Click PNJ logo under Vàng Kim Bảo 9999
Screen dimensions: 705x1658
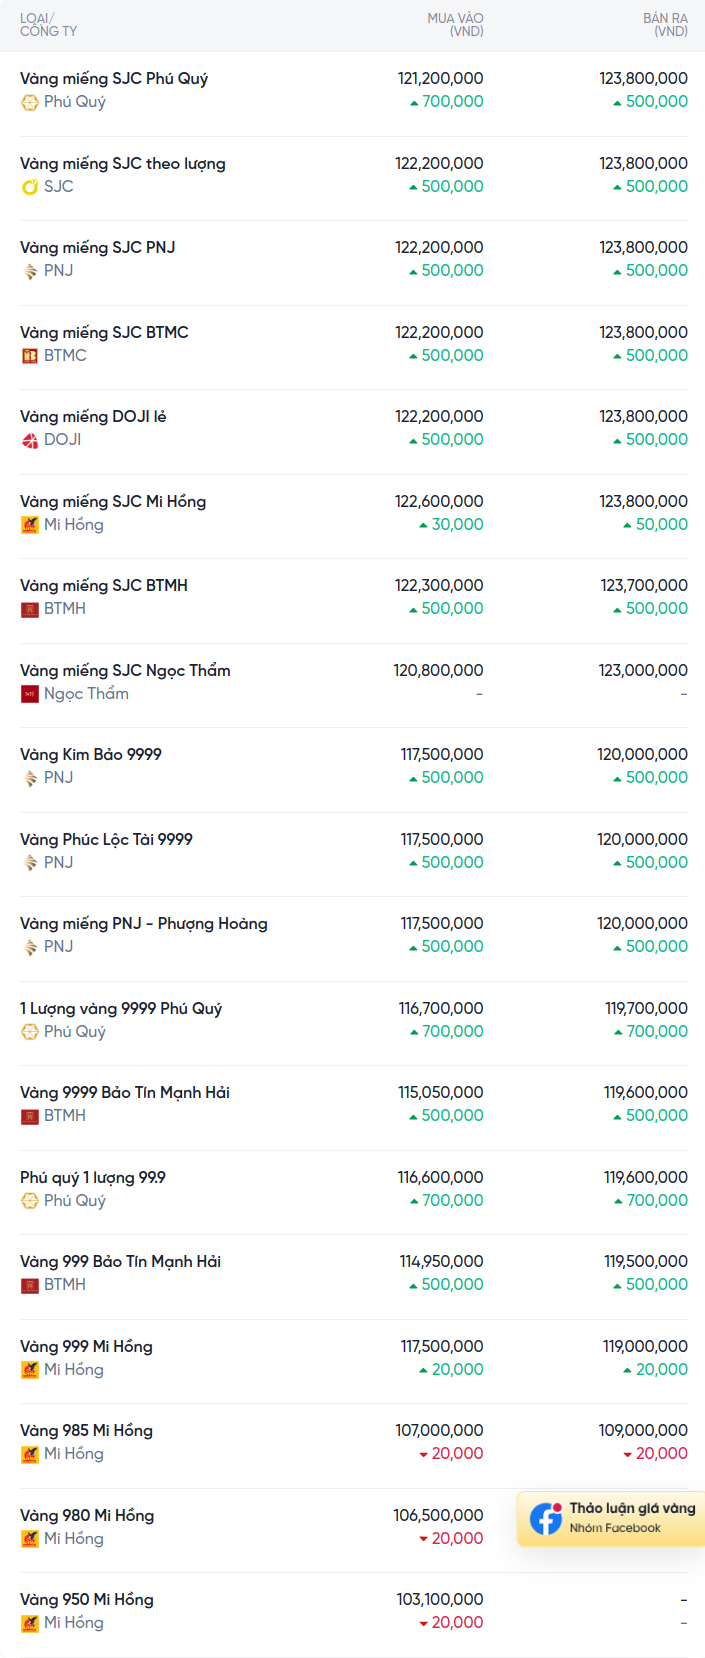pyautogui.click(x=30, y=778)
